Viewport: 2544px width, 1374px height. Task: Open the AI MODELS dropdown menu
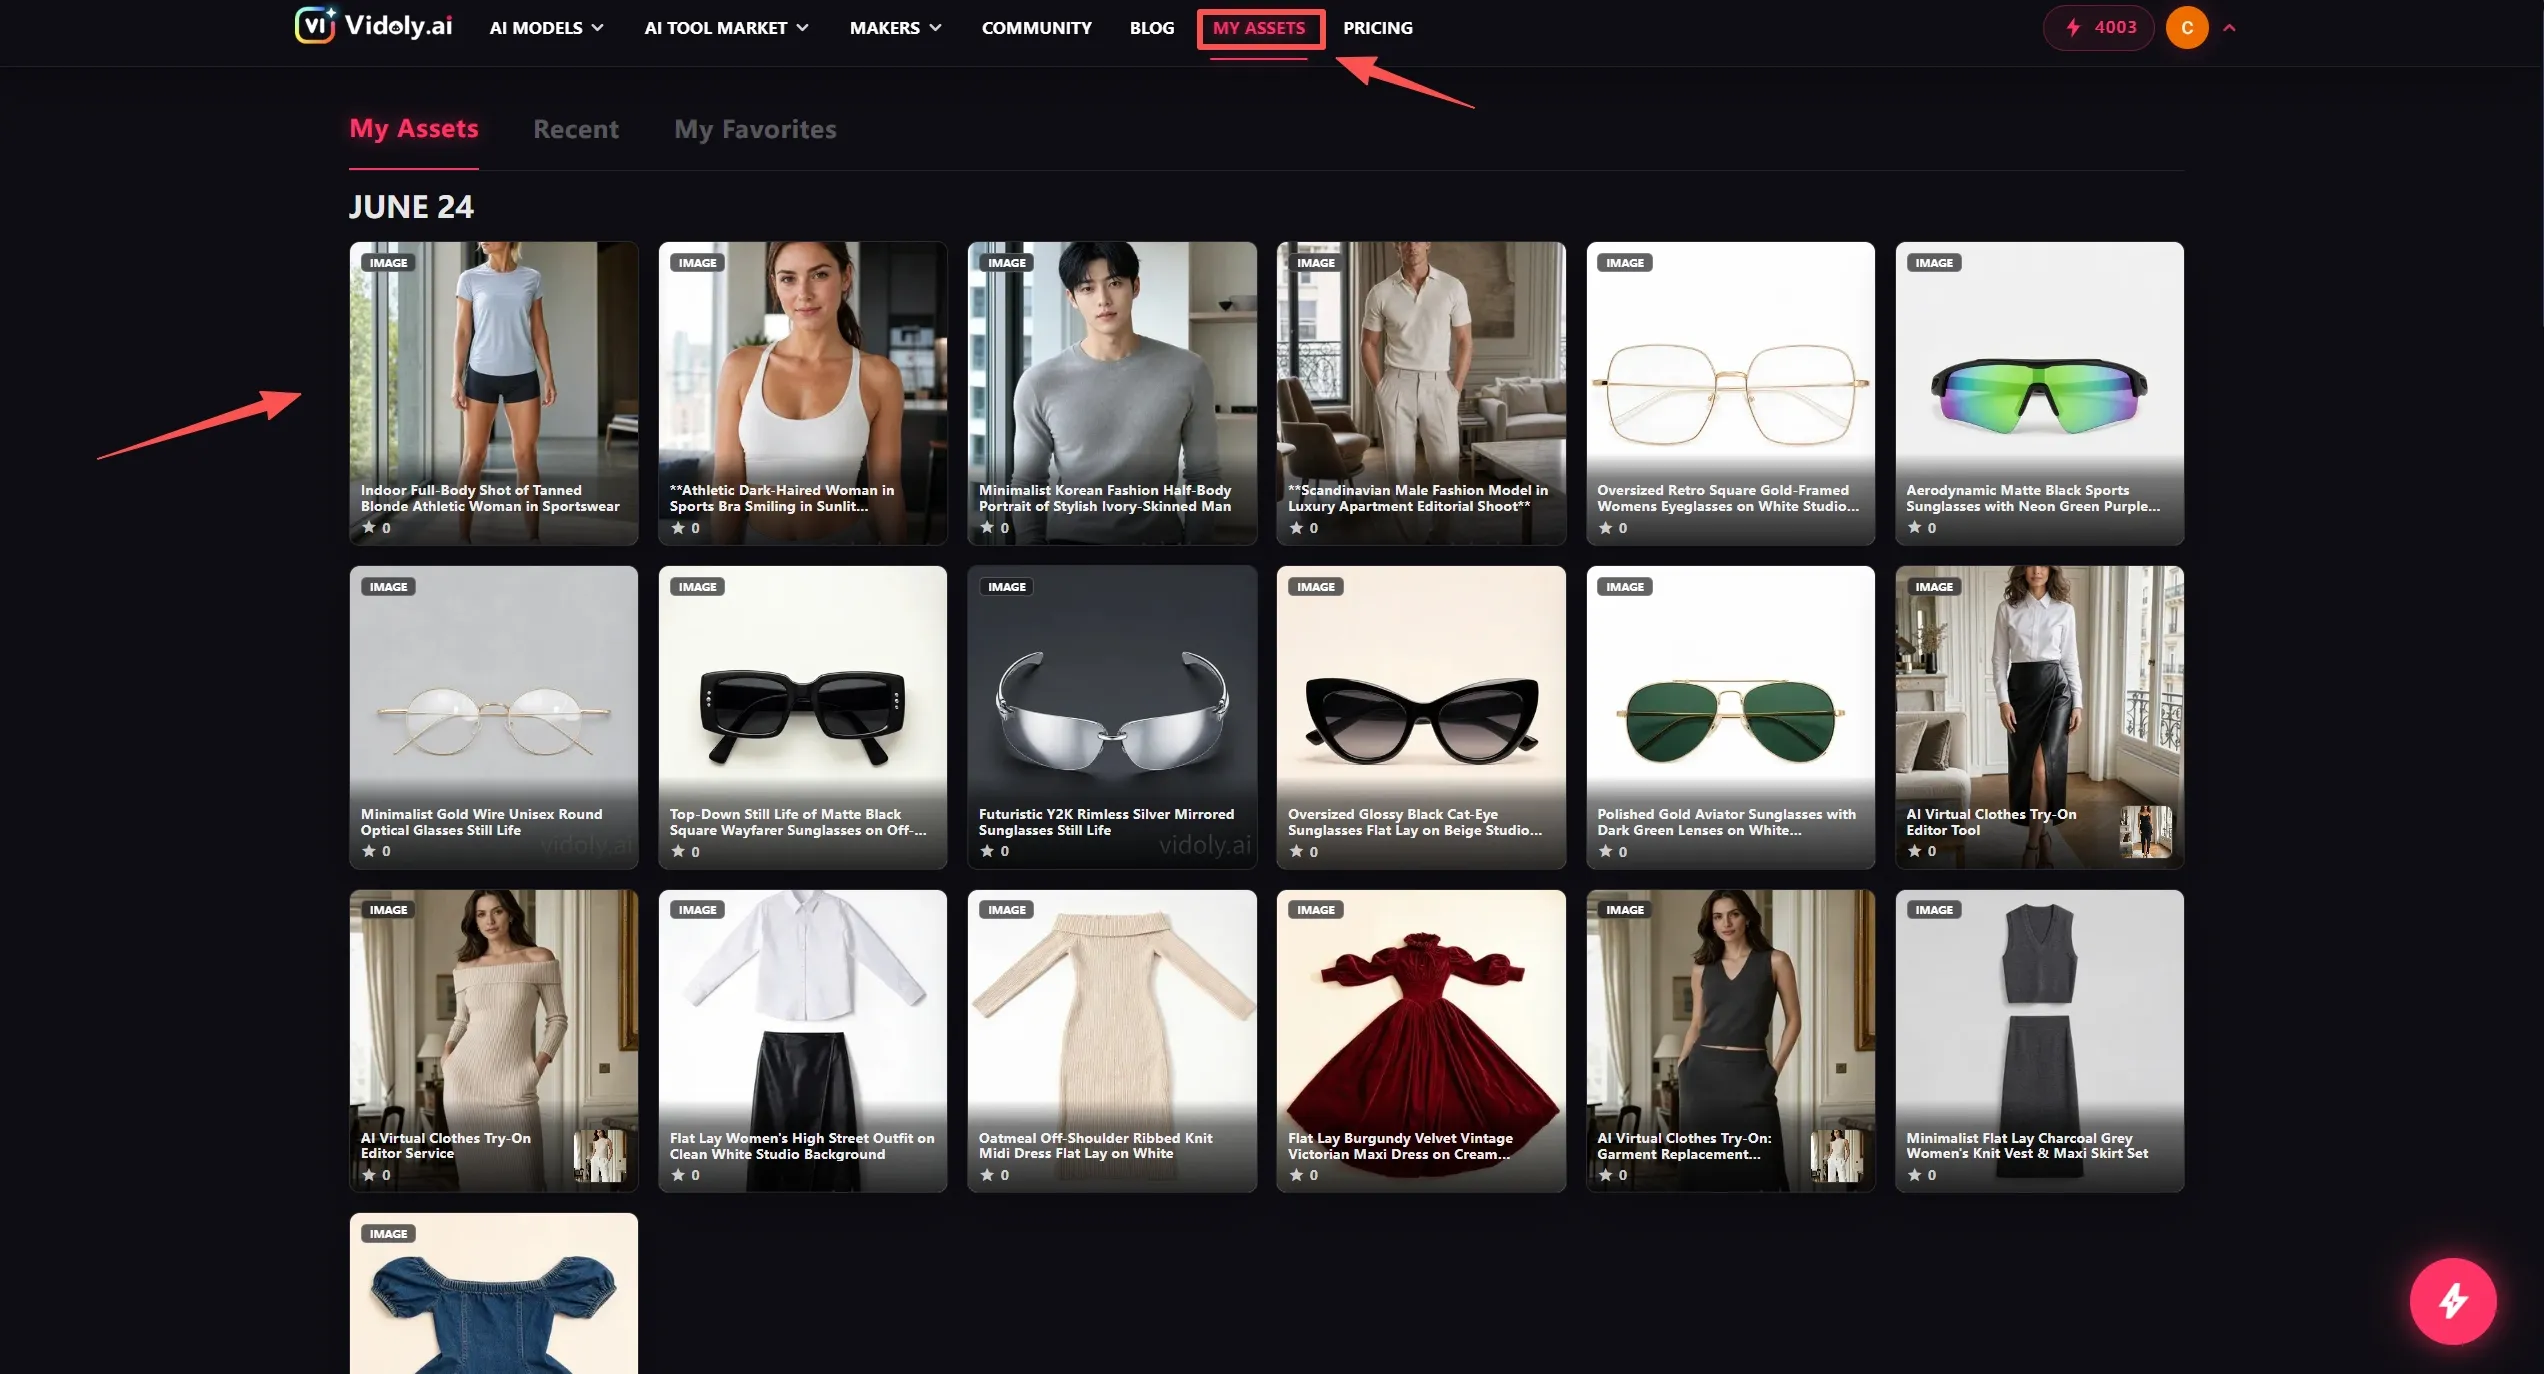[x=546, y=28]
